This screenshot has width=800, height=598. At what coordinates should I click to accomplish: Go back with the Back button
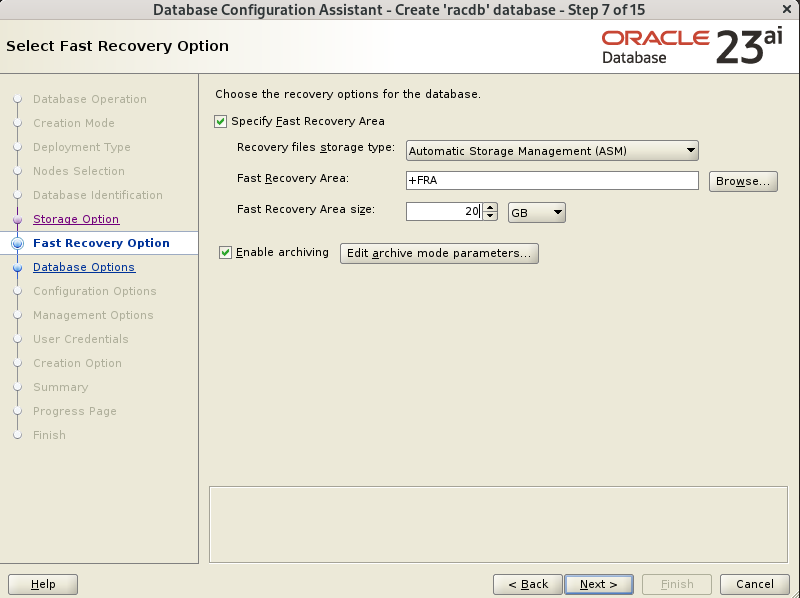[x=528, y=584]
